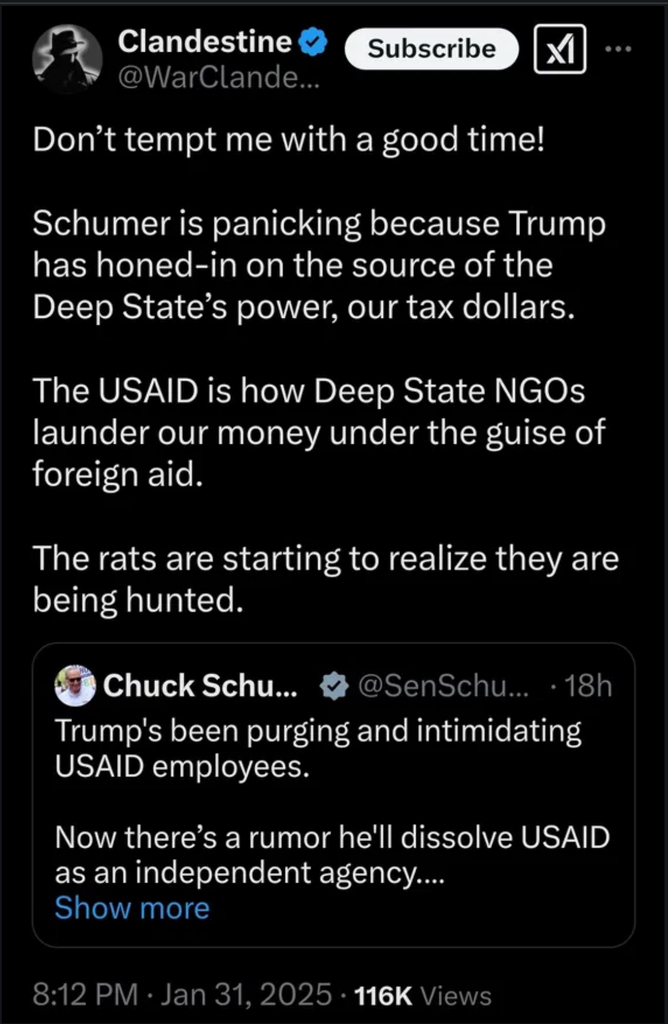Click the 18h timestamp on quoted post
Screen dimensions: 668x1024
coord(588,686)
